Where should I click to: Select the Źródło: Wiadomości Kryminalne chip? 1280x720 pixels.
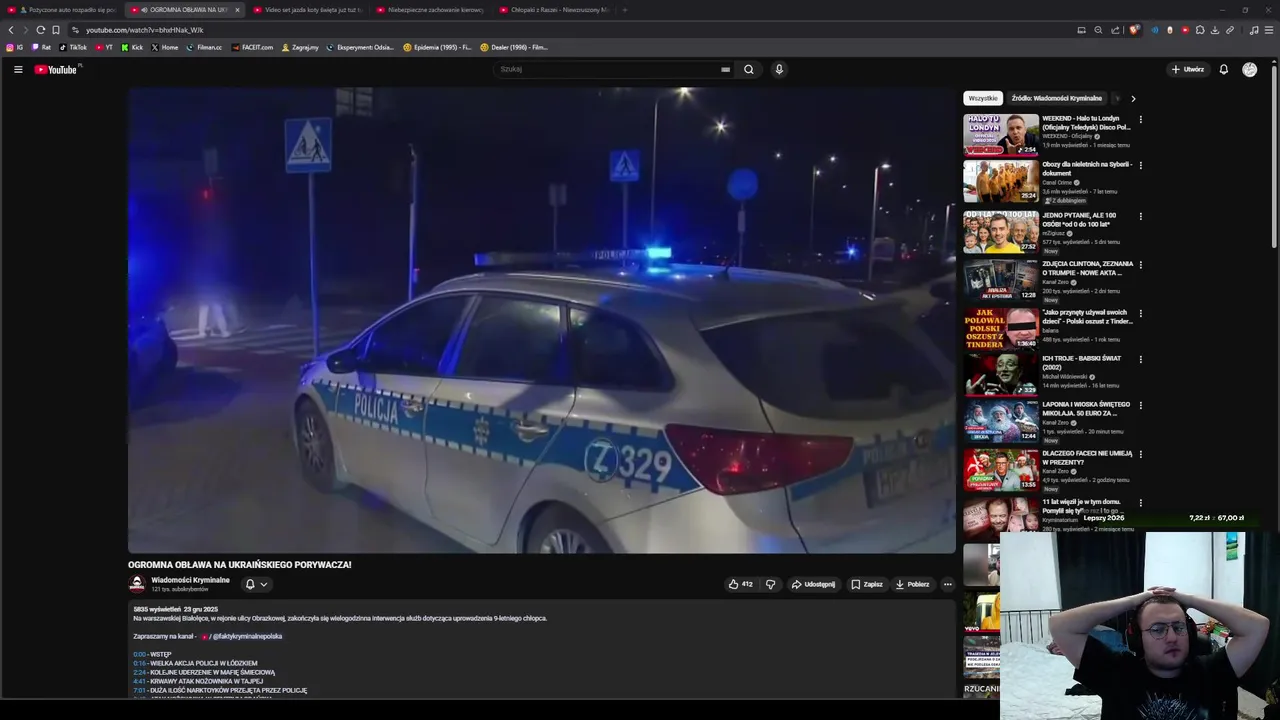pyautogui.click(x=1056, y=98)
